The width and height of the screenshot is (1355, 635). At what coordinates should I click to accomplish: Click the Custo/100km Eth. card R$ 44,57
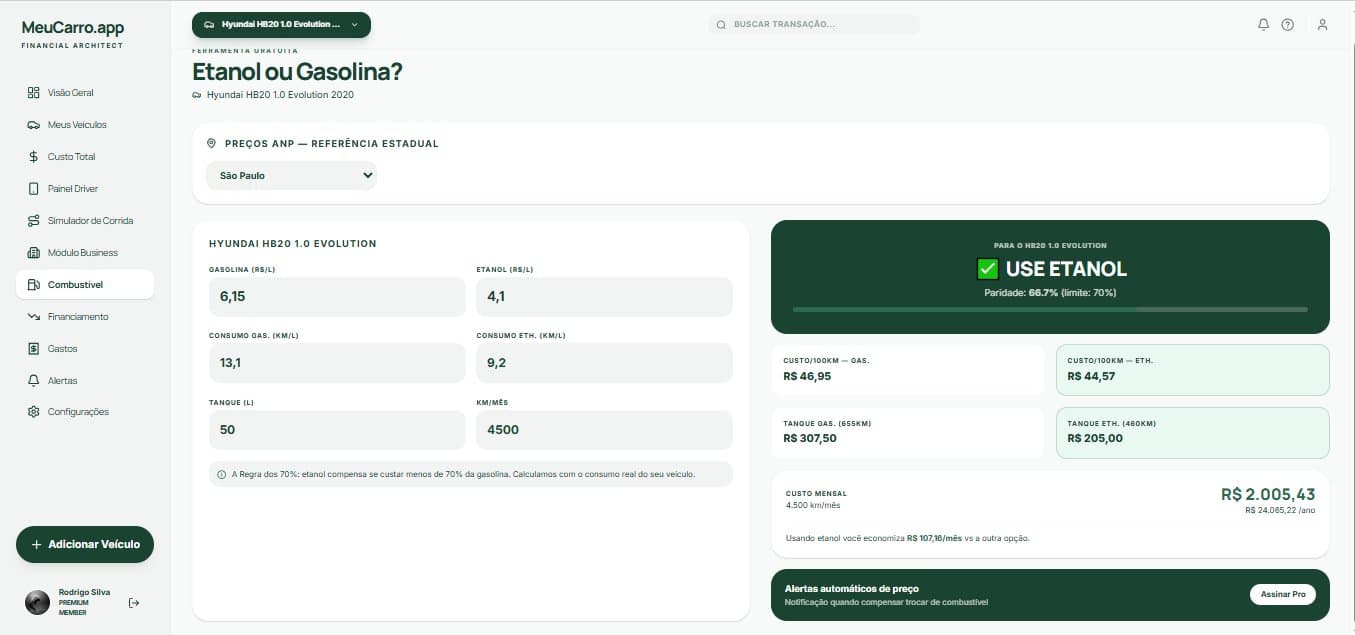1193,370
